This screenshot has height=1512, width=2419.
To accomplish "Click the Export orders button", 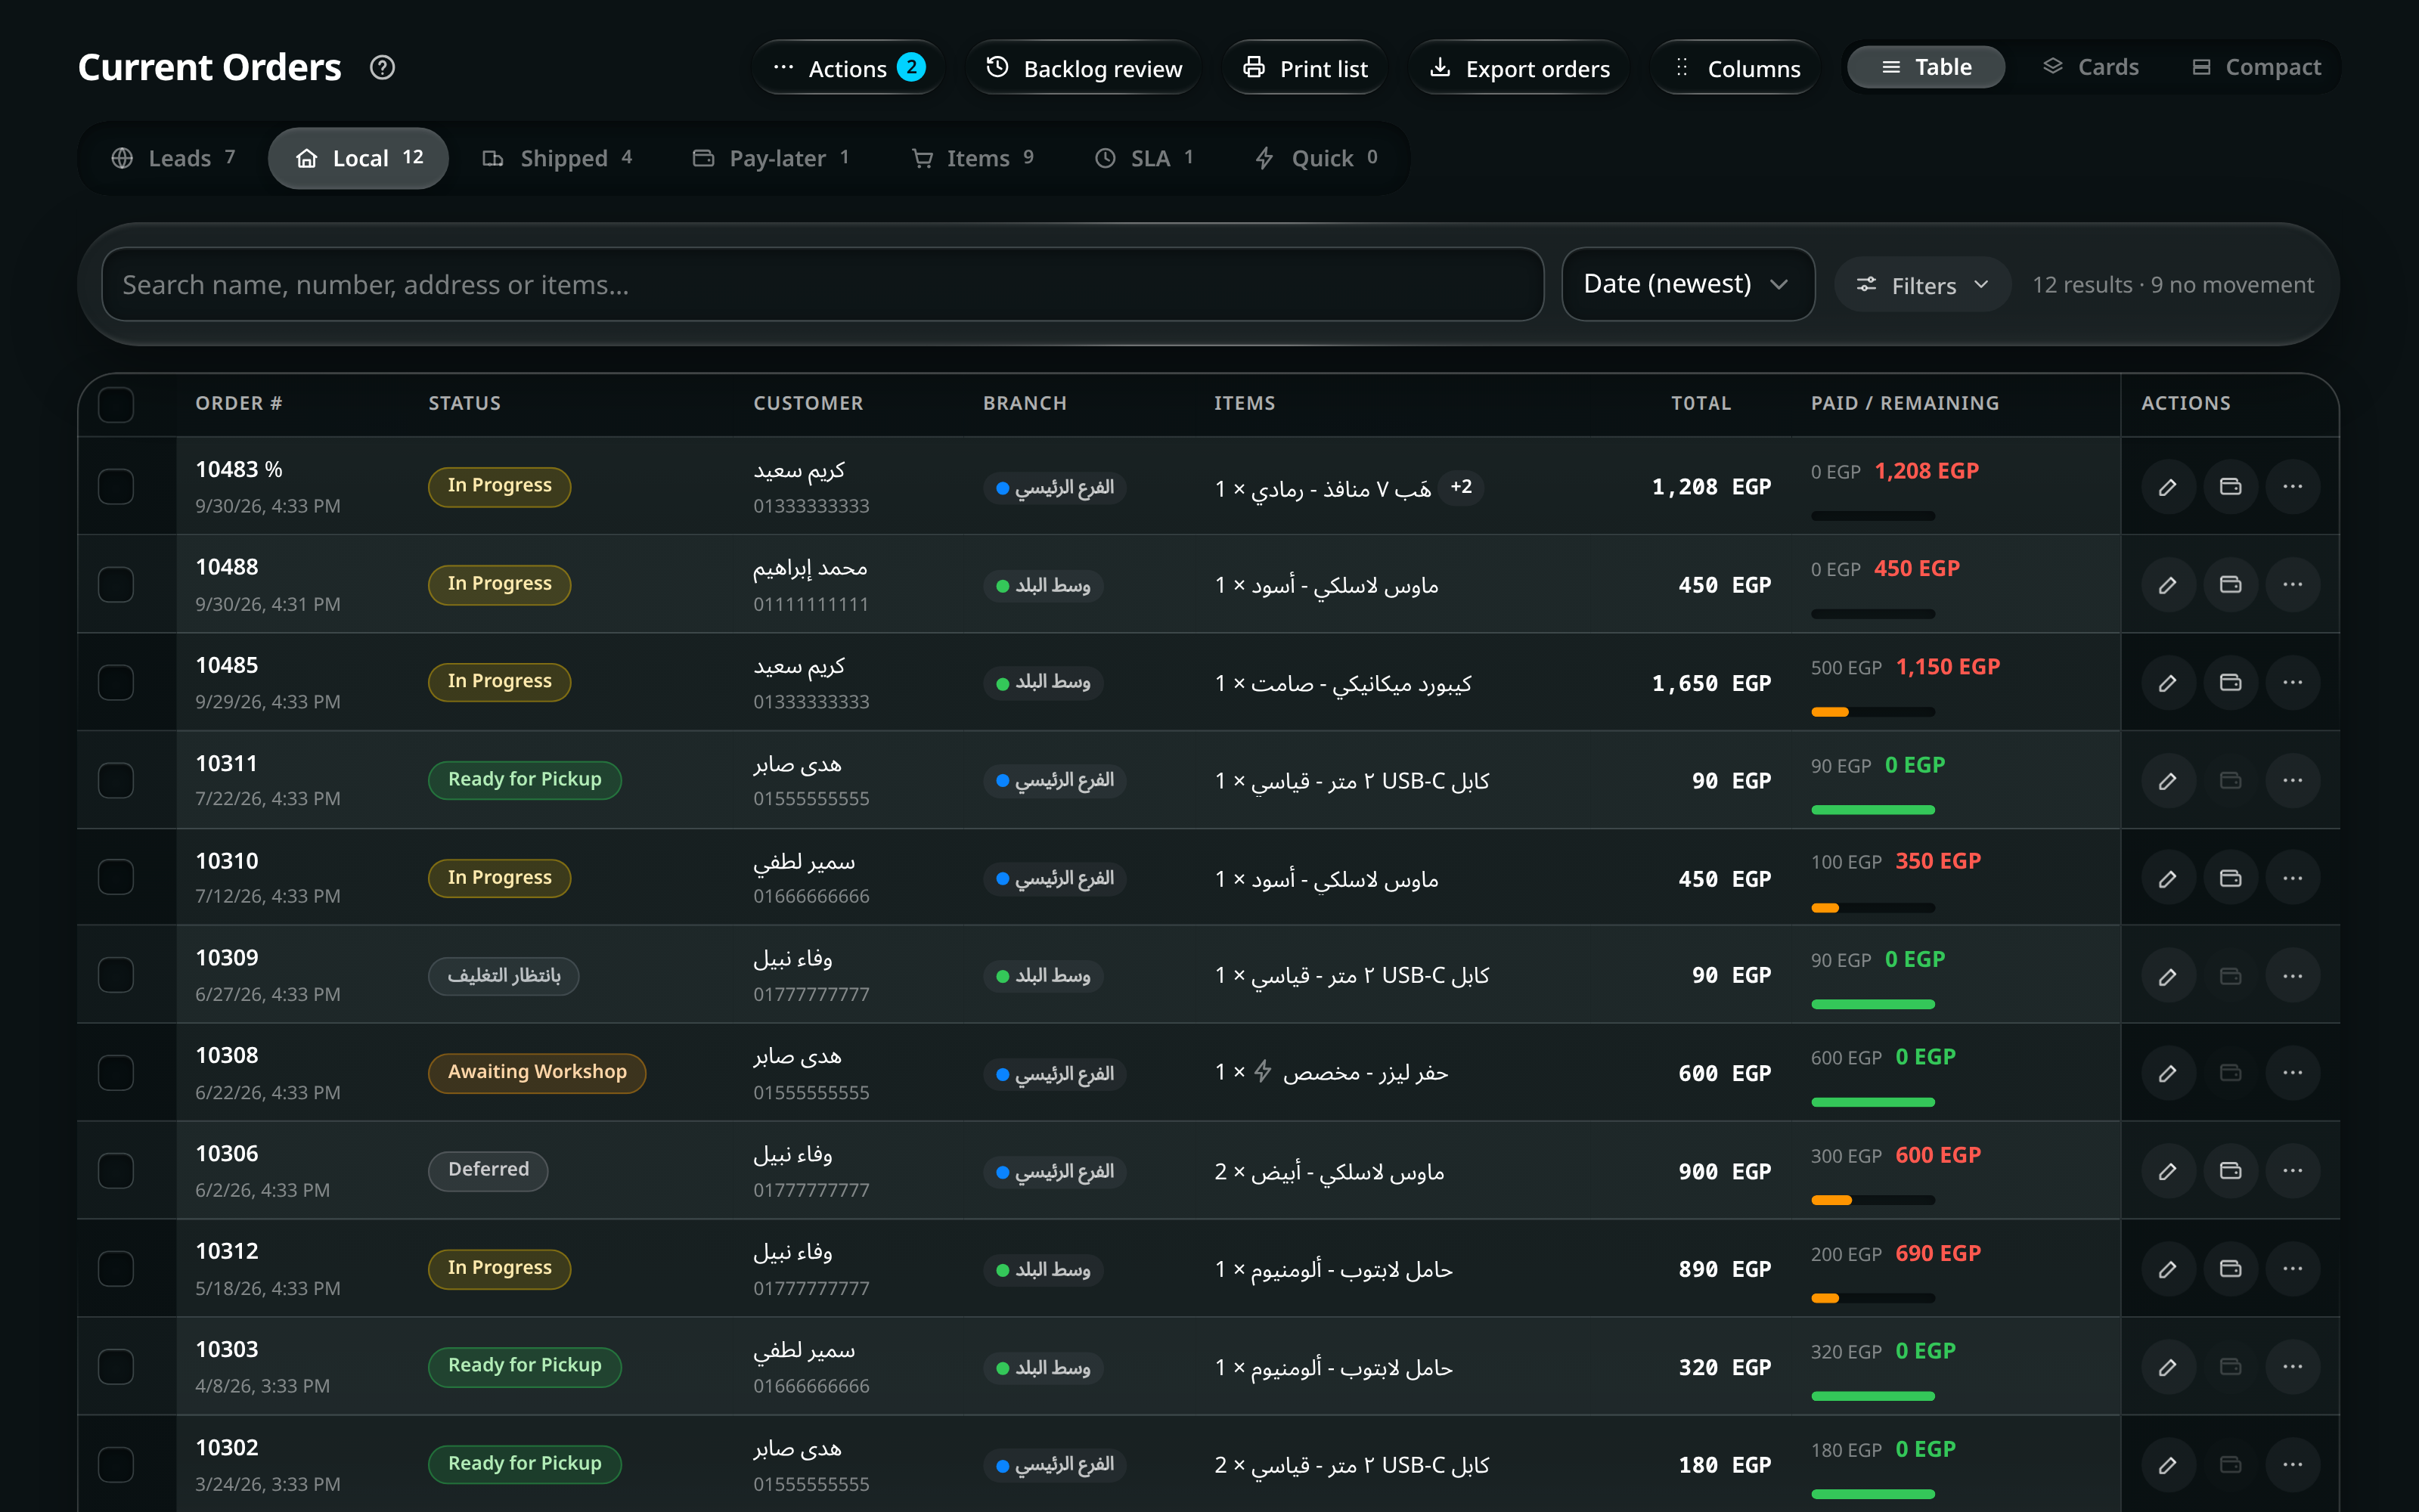I will pos(1518,68).
